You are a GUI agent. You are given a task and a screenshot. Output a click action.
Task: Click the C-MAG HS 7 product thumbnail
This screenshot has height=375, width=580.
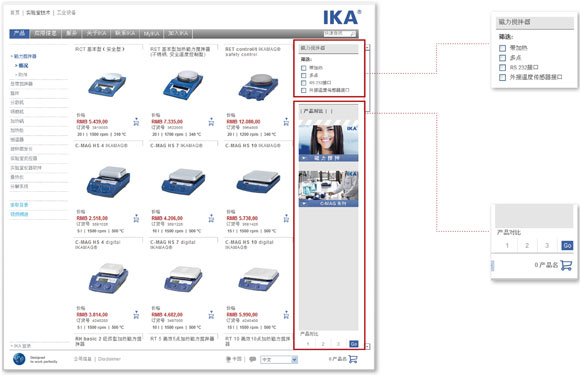(183, 180)
